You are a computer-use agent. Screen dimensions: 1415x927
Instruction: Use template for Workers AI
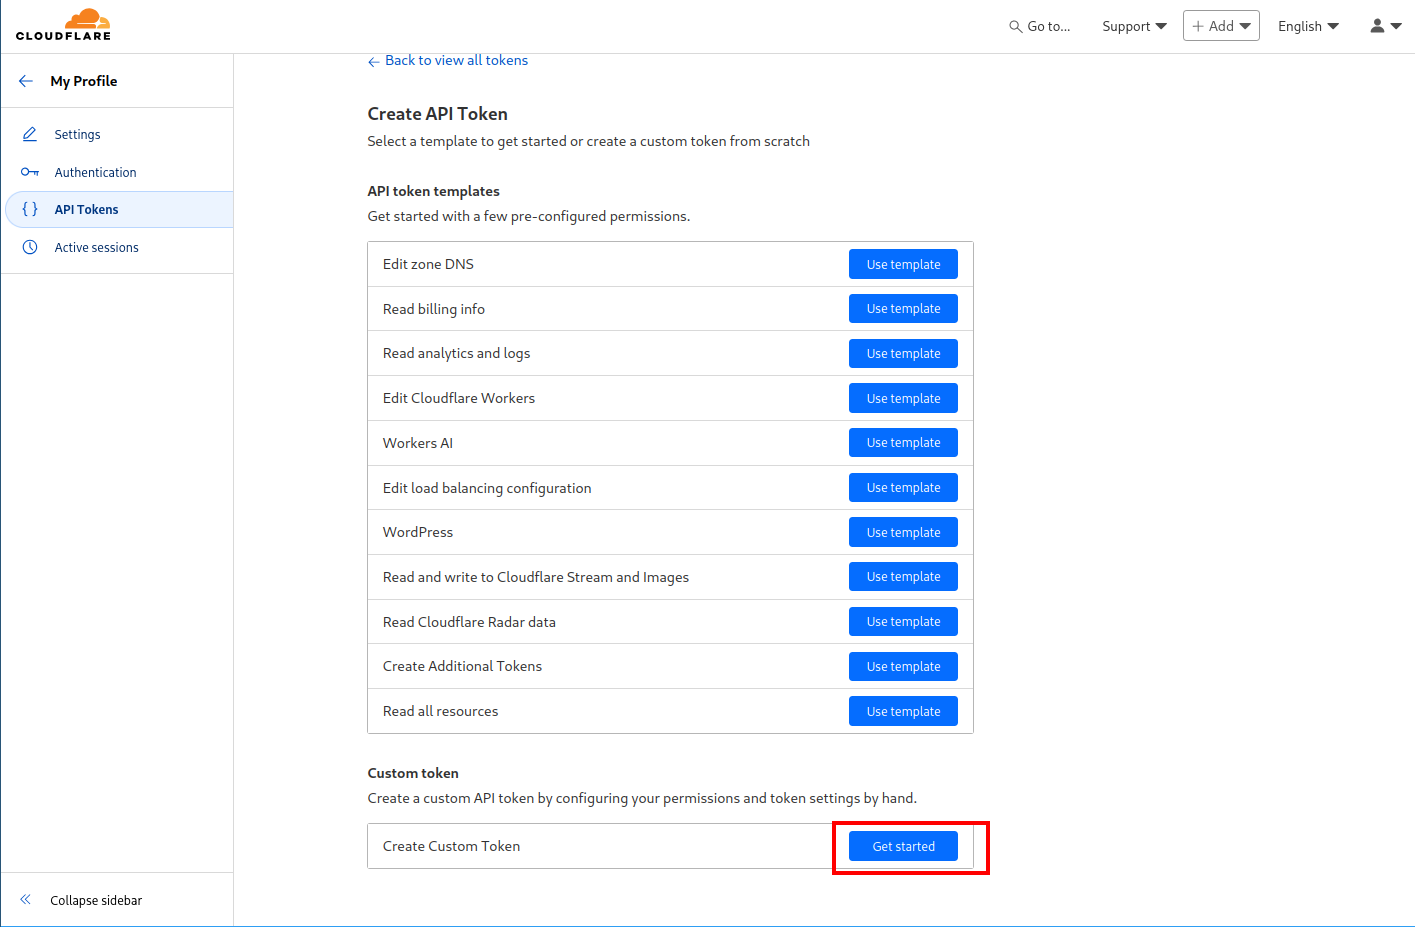click(x=903, y=443)
